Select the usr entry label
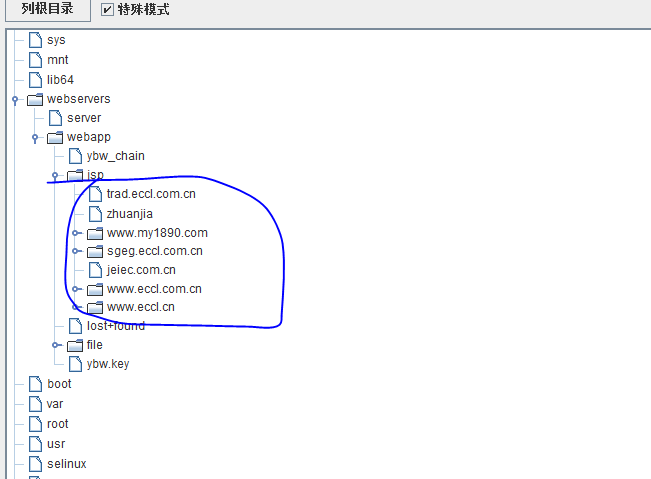 (56, 444)
